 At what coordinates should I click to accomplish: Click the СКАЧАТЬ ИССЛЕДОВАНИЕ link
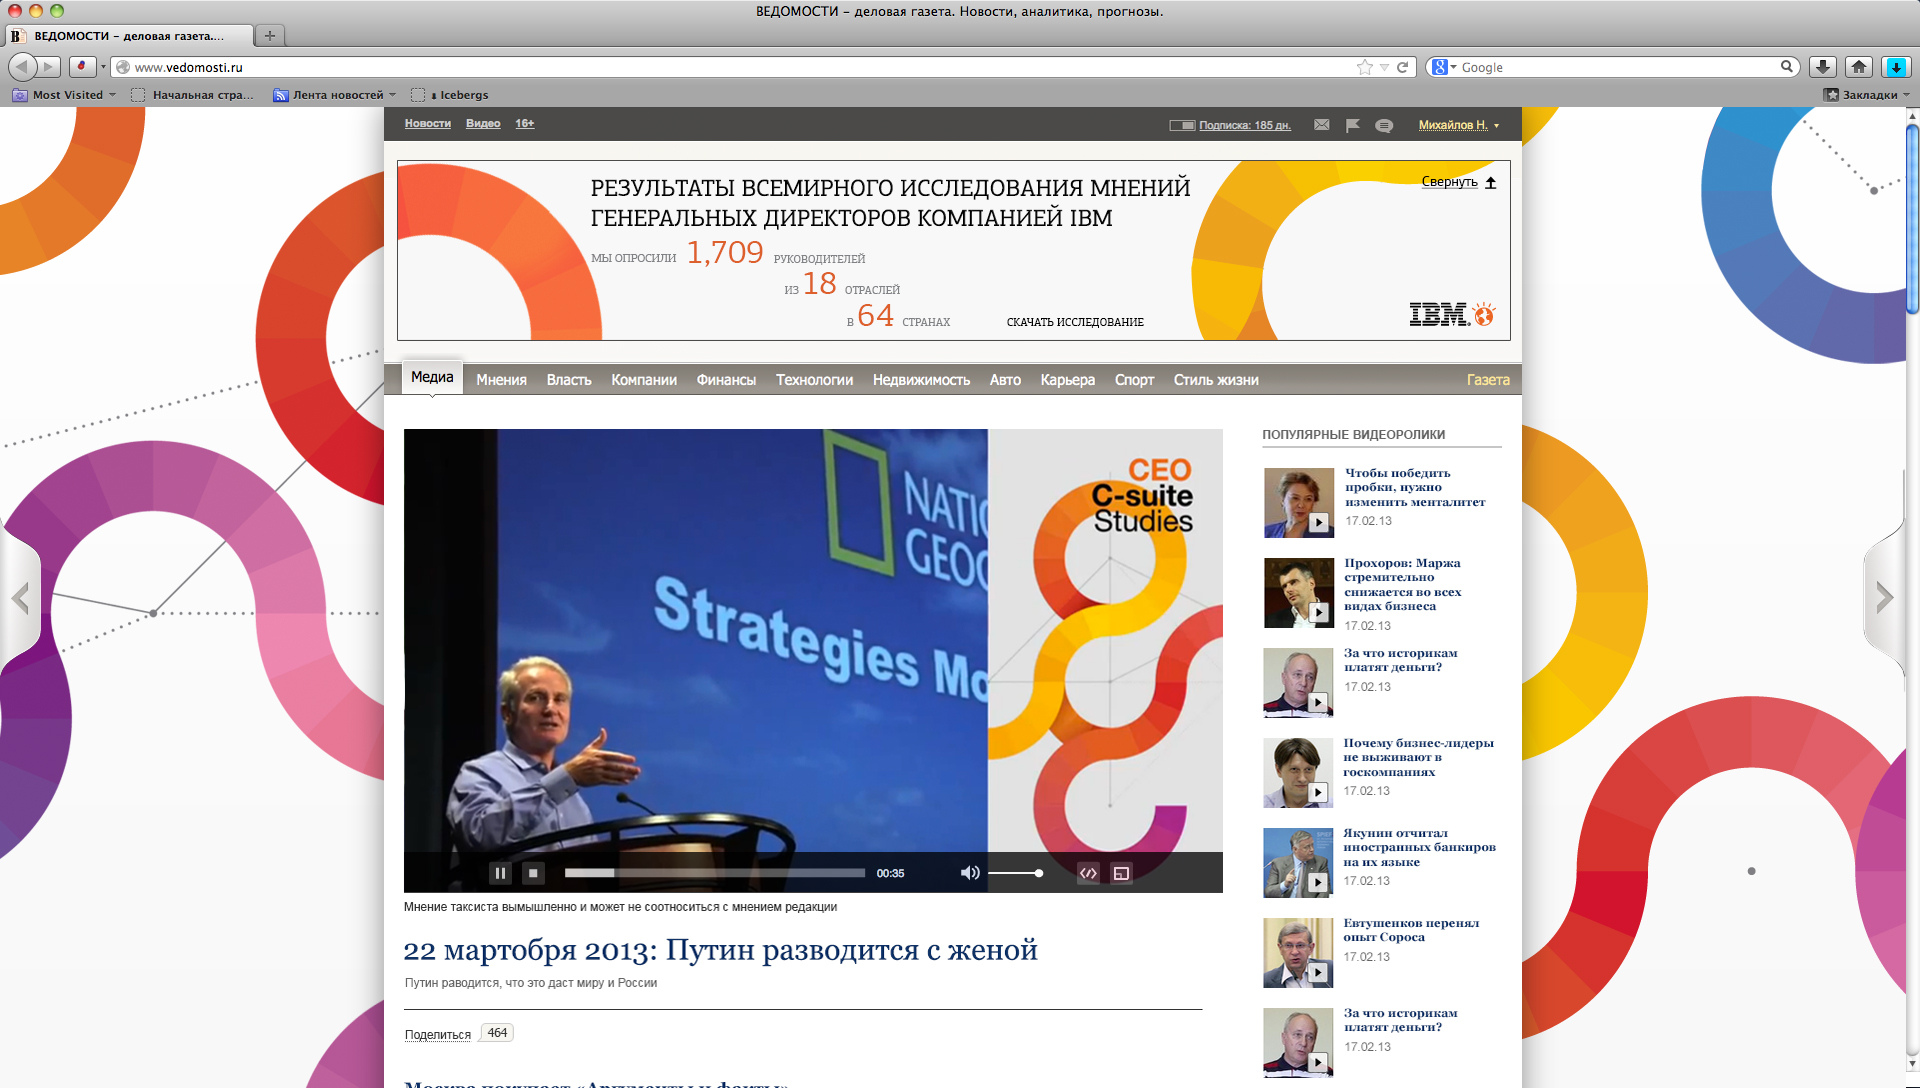1075,322
